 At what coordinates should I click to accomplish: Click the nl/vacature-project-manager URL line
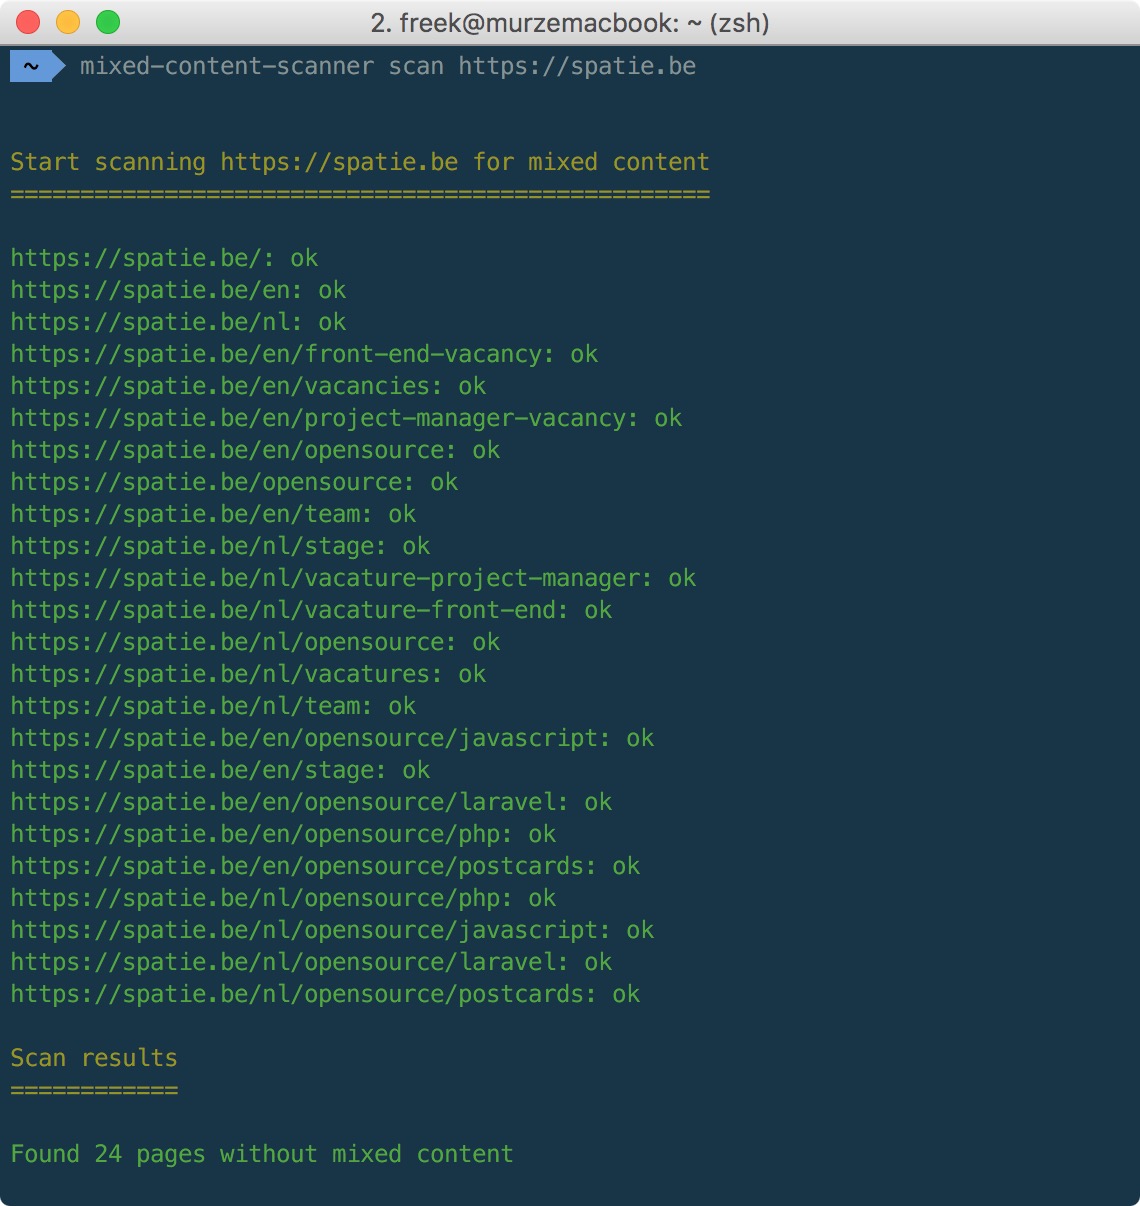pyautogui.click(x=353, y=578)
